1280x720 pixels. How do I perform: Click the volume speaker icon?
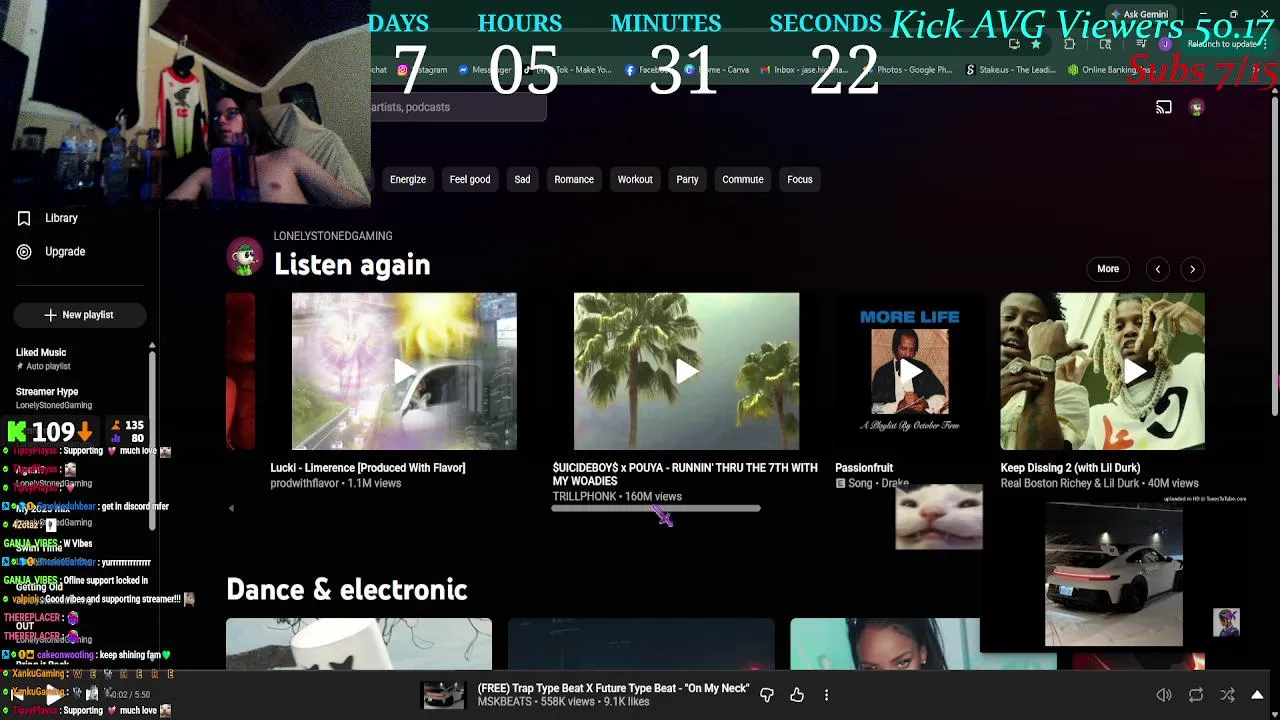click(1164, 695)
